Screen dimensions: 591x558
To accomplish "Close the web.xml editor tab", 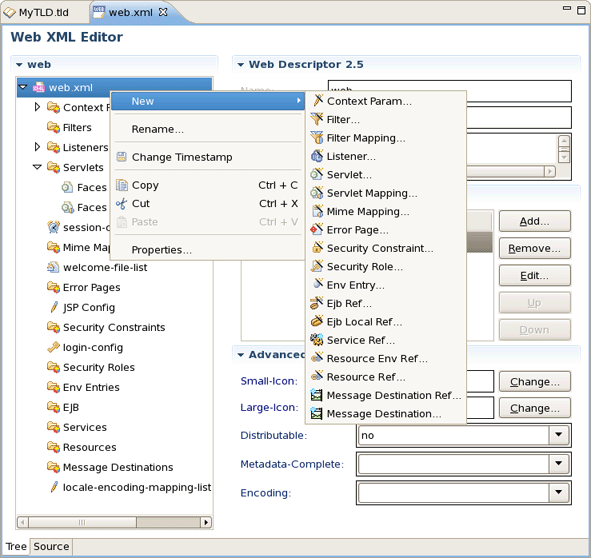I will 163,12.
